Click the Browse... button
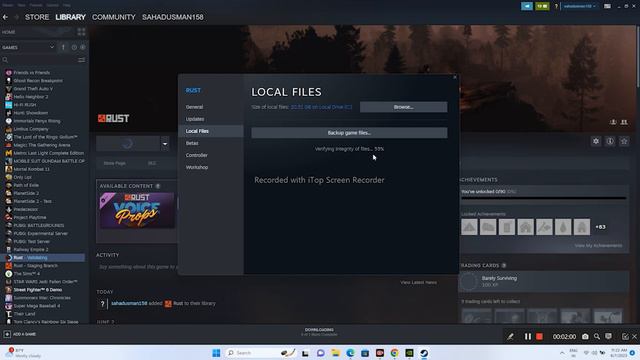Viewport: 640px width, 360px height. click(403, 107)
